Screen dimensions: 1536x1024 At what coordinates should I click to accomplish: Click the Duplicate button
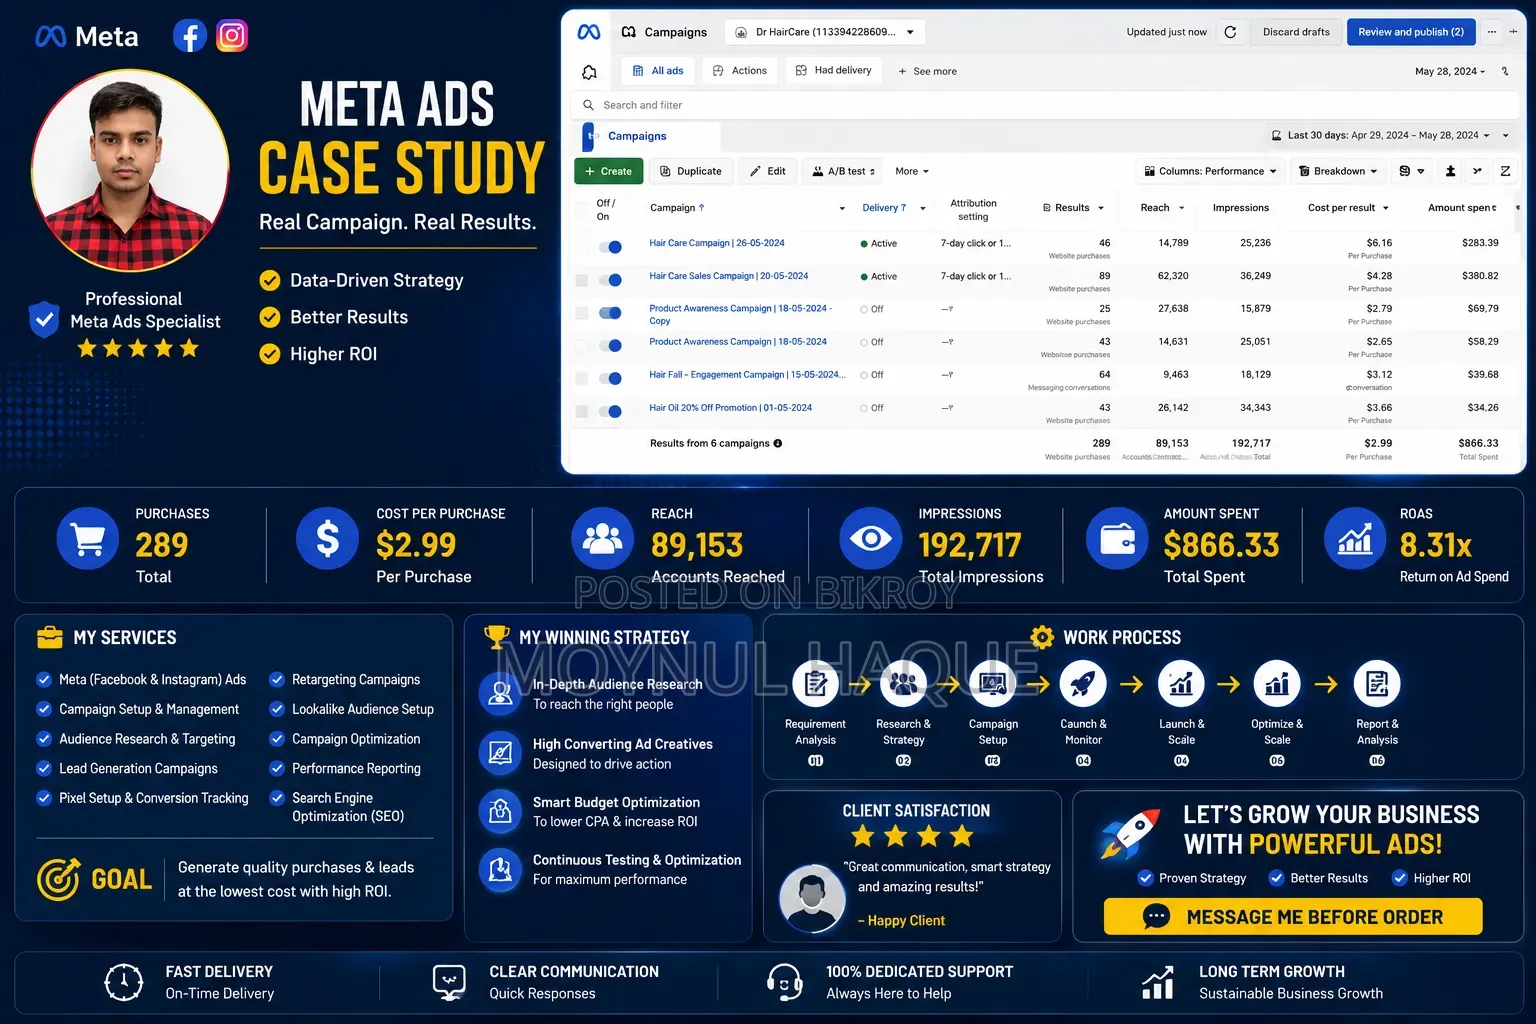pos(691,171)
